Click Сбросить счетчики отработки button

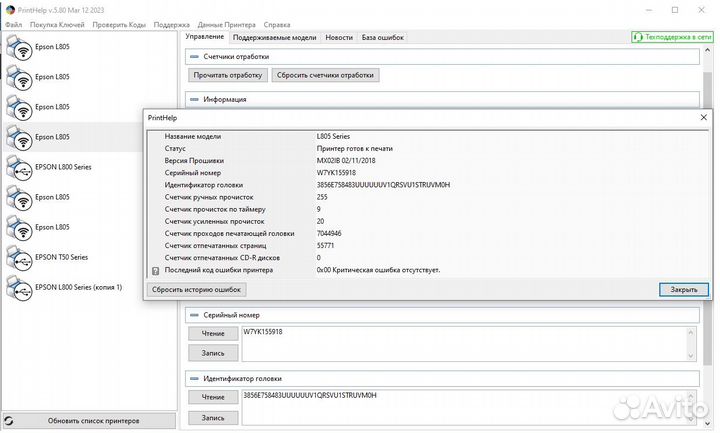pos(325,75)
